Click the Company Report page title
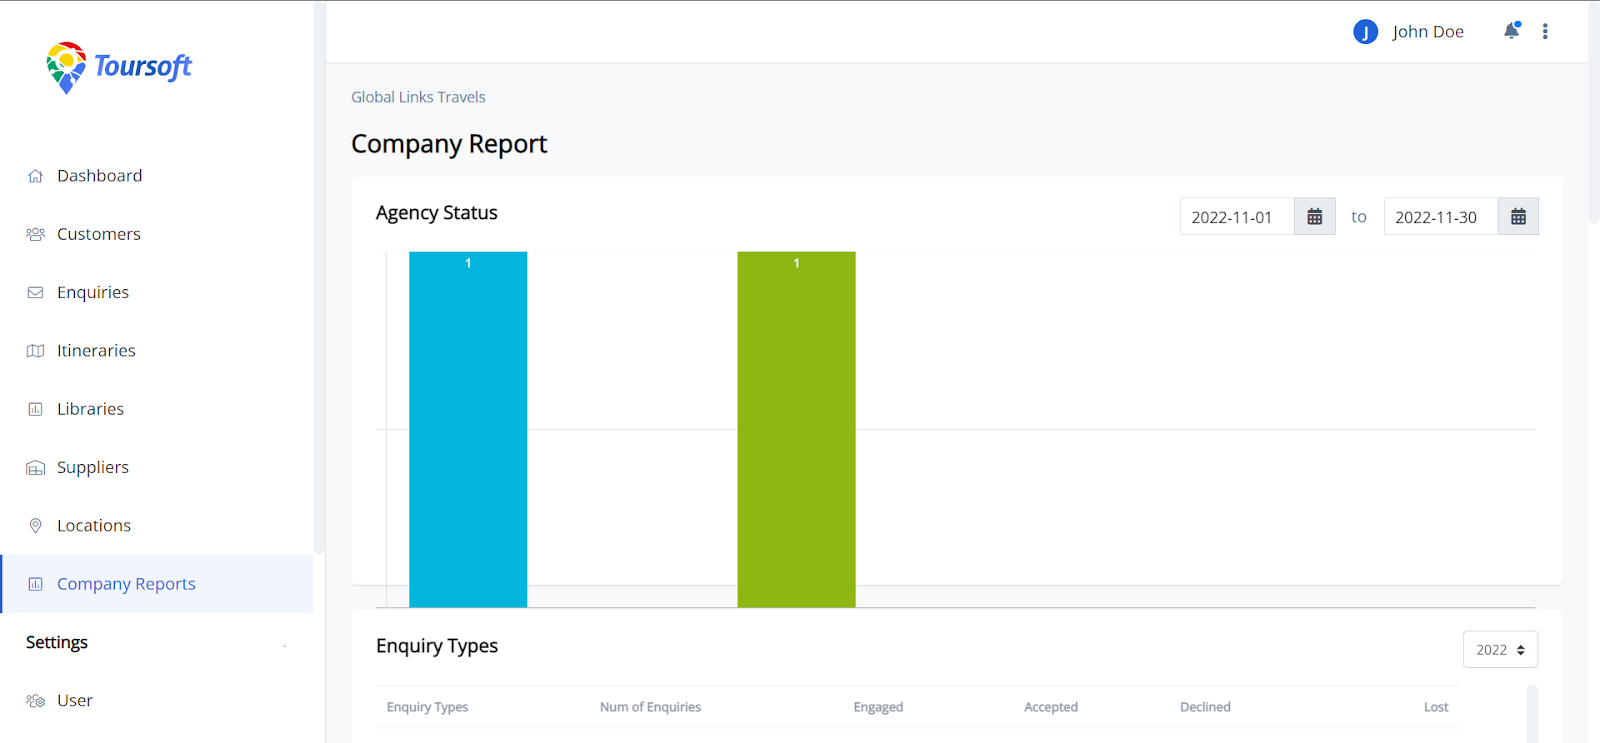 click(x=449, y=144)
